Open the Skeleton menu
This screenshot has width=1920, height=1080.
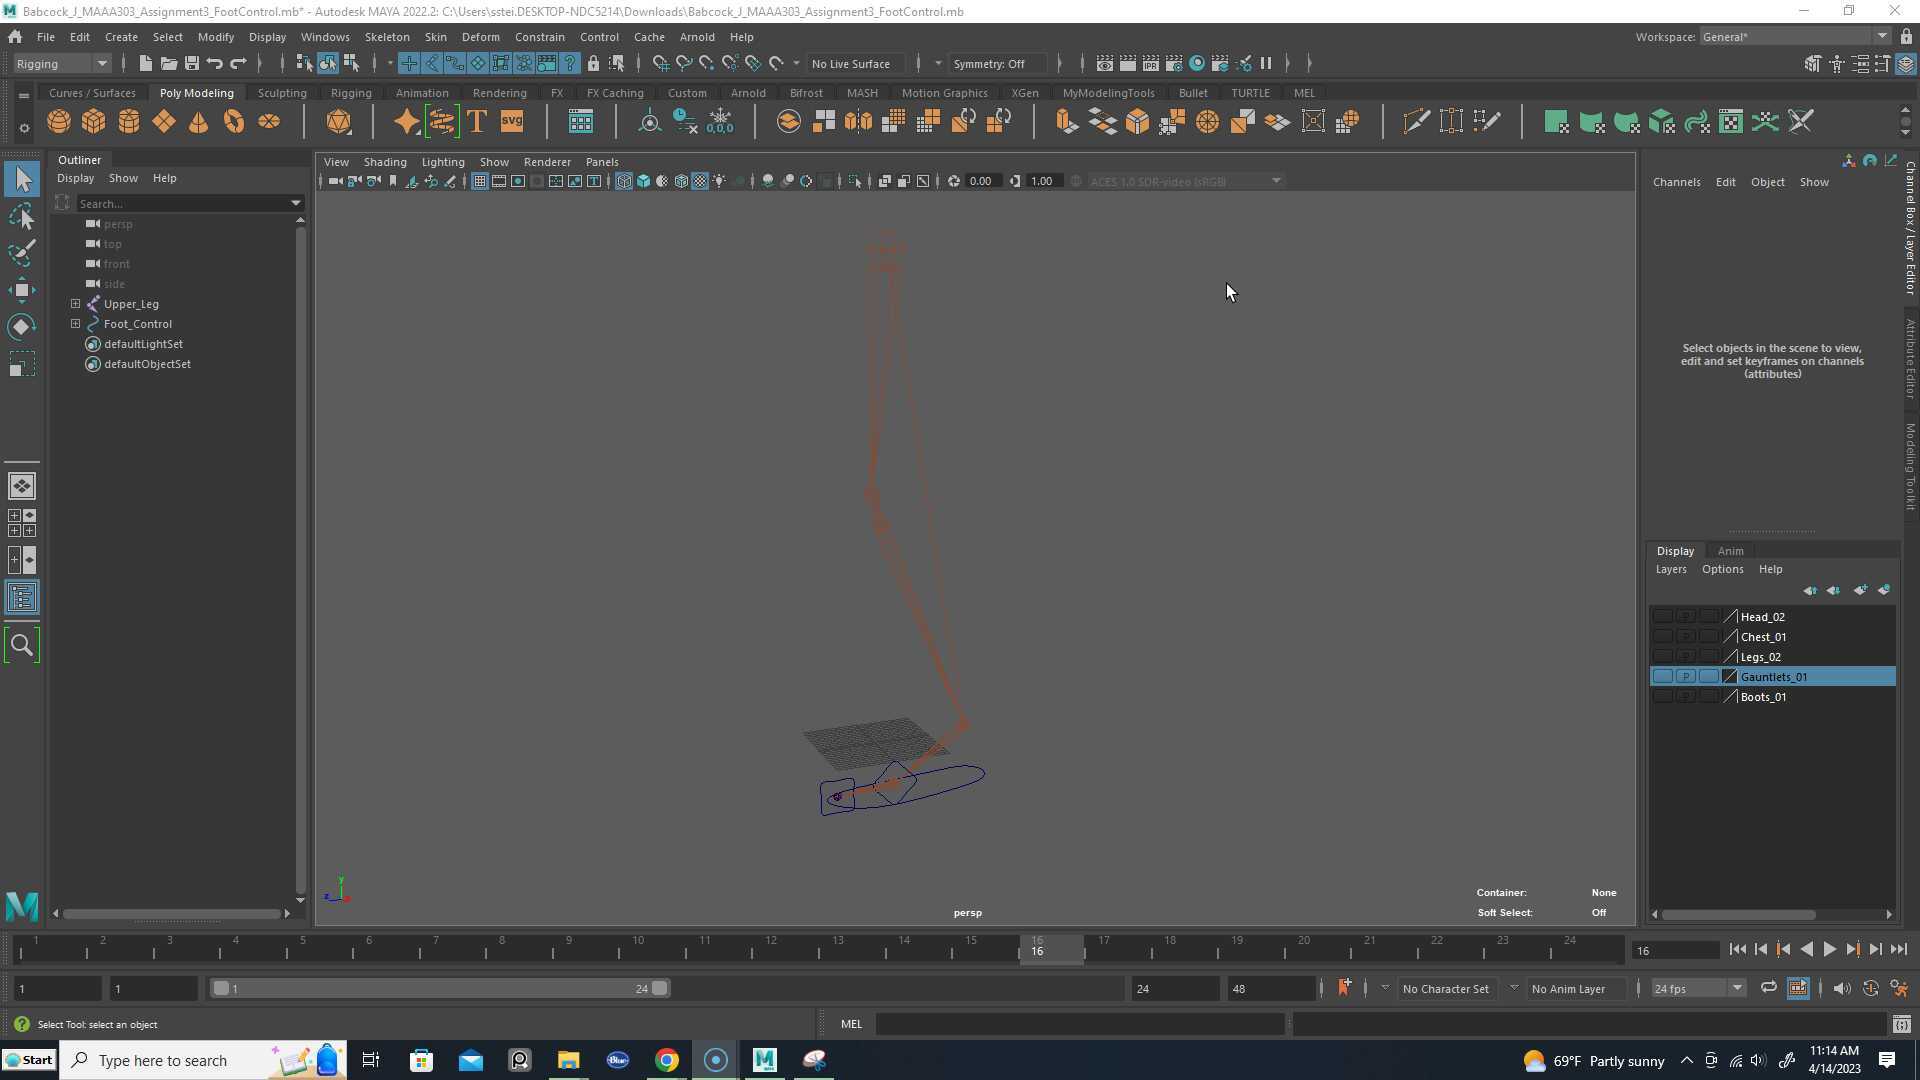387,37
